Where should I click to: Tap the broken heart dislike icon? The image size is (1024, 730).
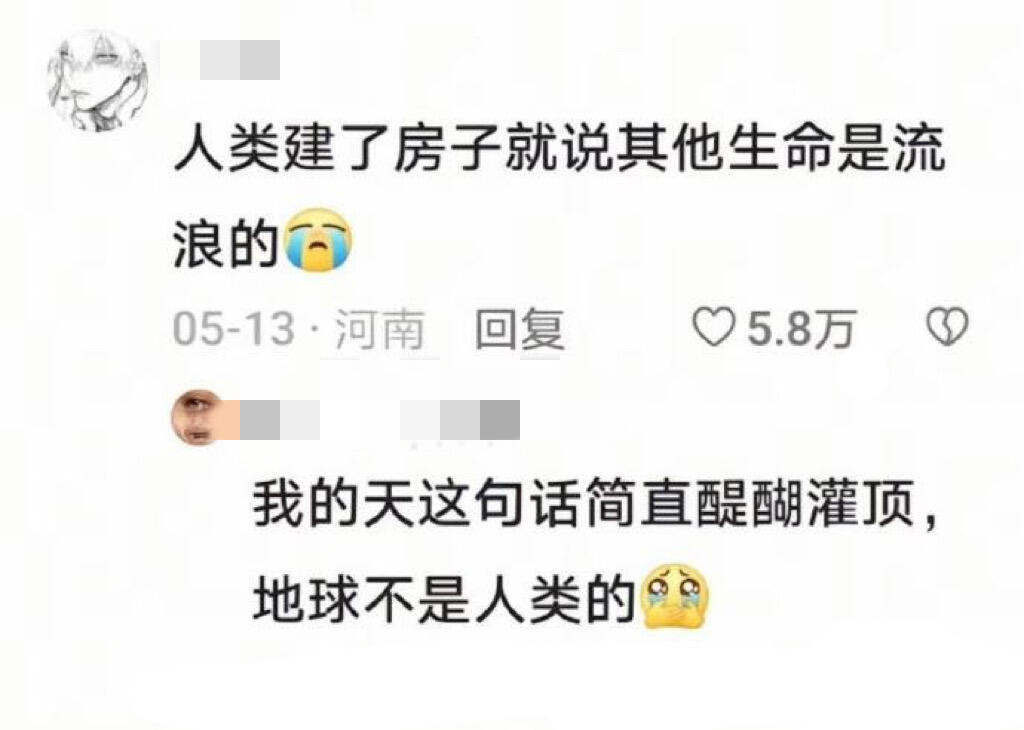[x=948, y=327]
